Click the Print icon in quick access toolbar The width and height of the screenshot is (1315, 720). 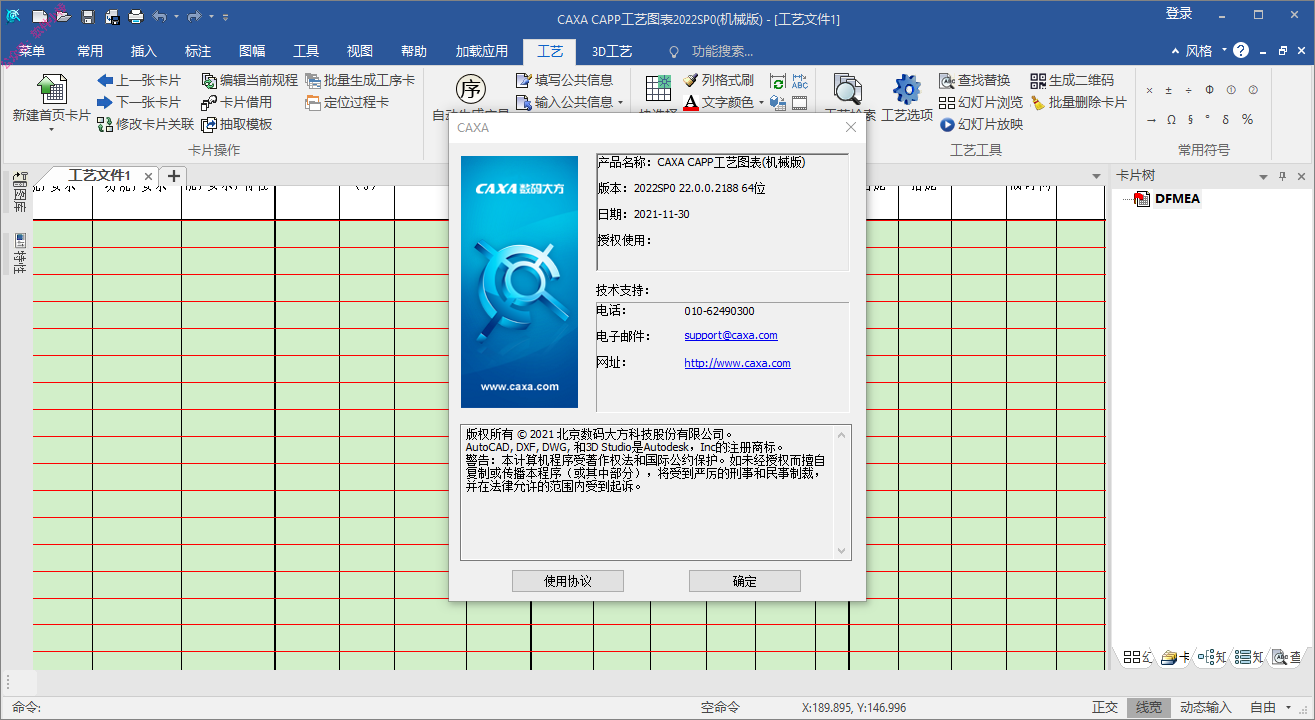click(136, 16)
